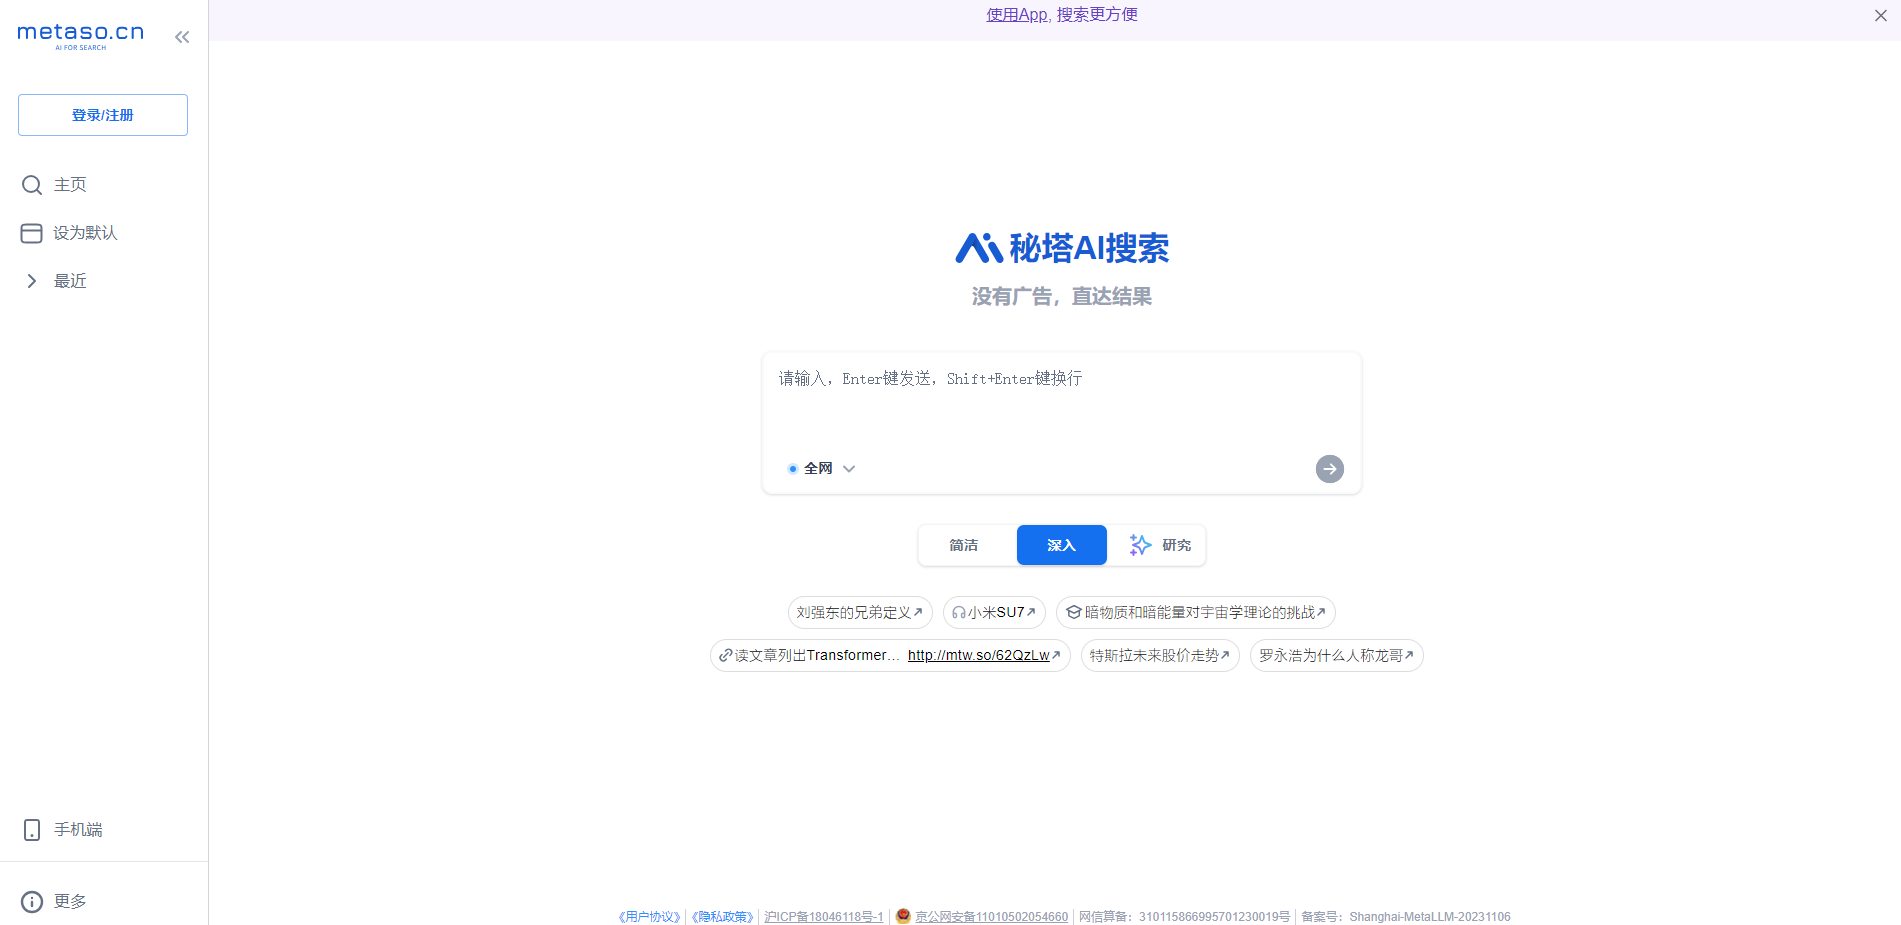Click the magnifier icon next to 主页
This screenshot has width=1901, height=925.
tap(32, 185)
